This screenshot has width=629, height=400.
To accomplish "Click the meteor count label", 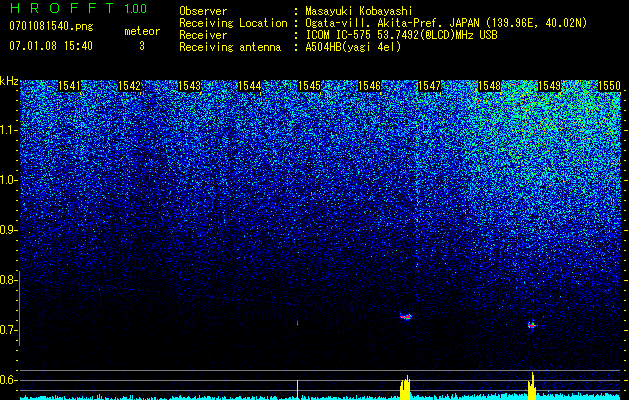I will [x=142, y=31].
